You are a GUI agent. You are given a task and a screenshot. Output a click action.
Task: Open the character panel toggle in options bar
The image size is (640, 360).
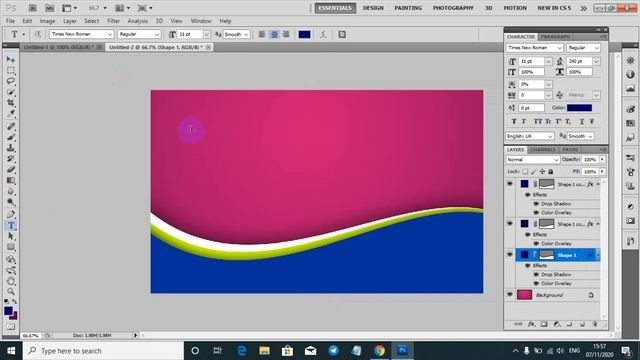point(342,34)
